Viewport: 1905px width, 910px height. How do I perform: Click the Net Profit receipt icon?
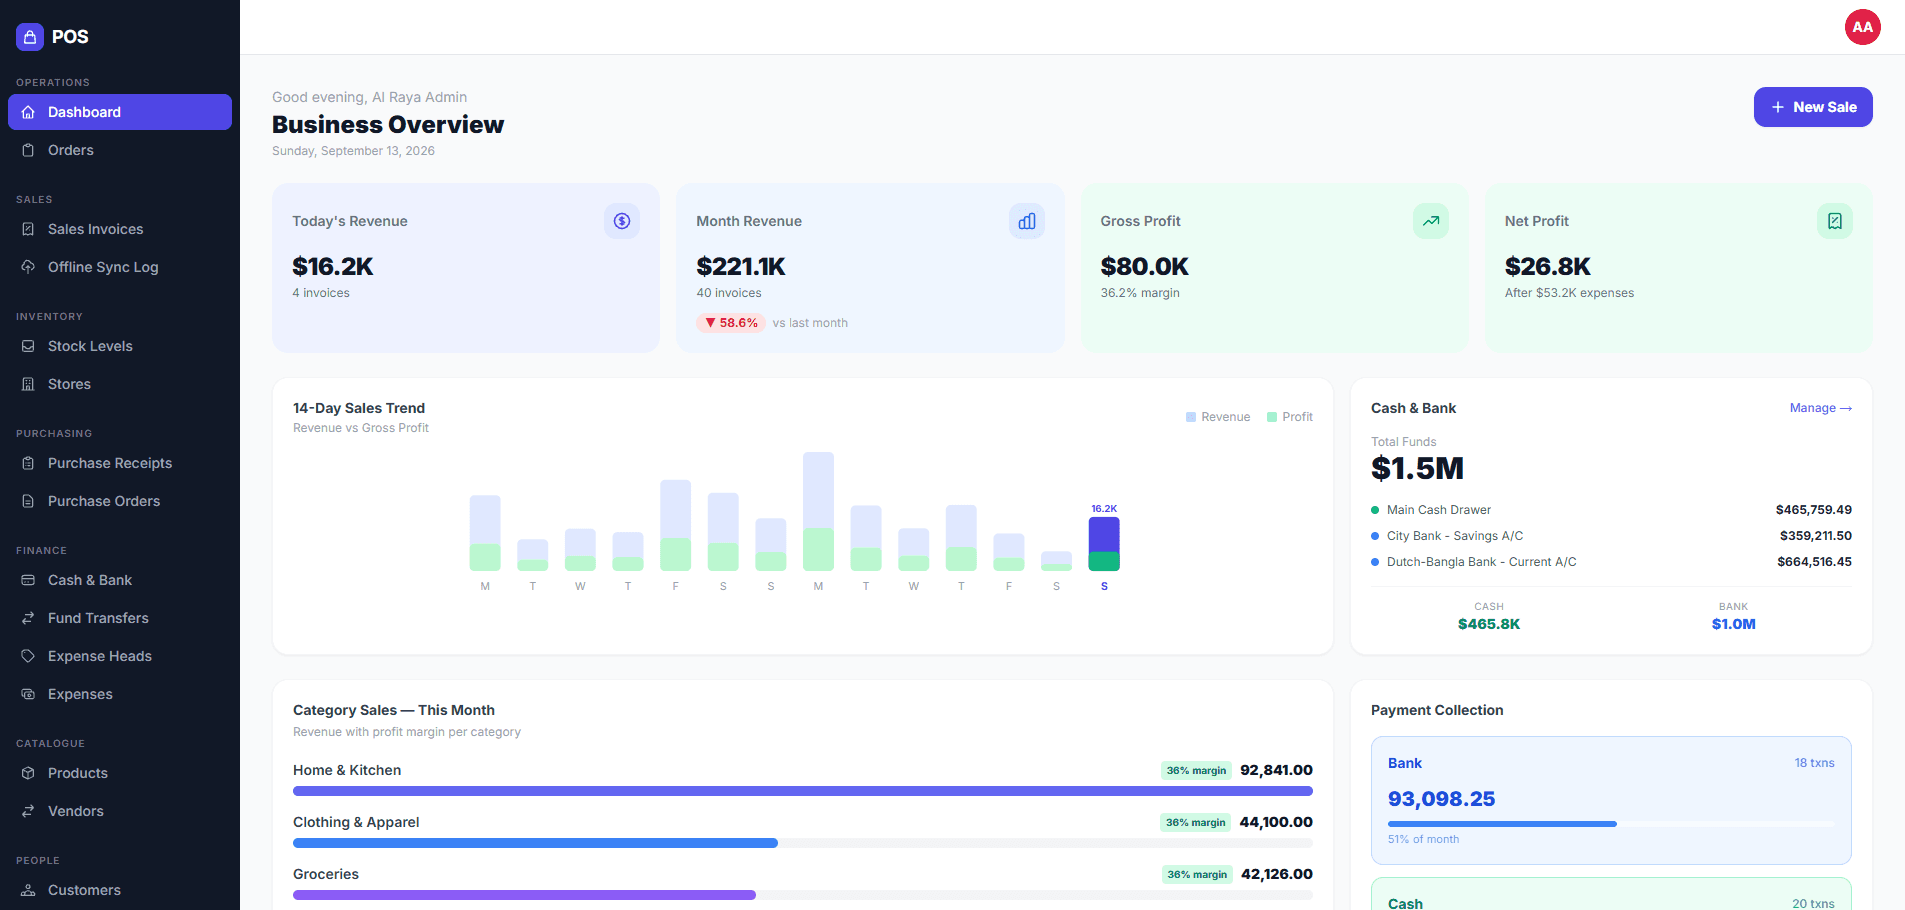tap(1835, 221)
